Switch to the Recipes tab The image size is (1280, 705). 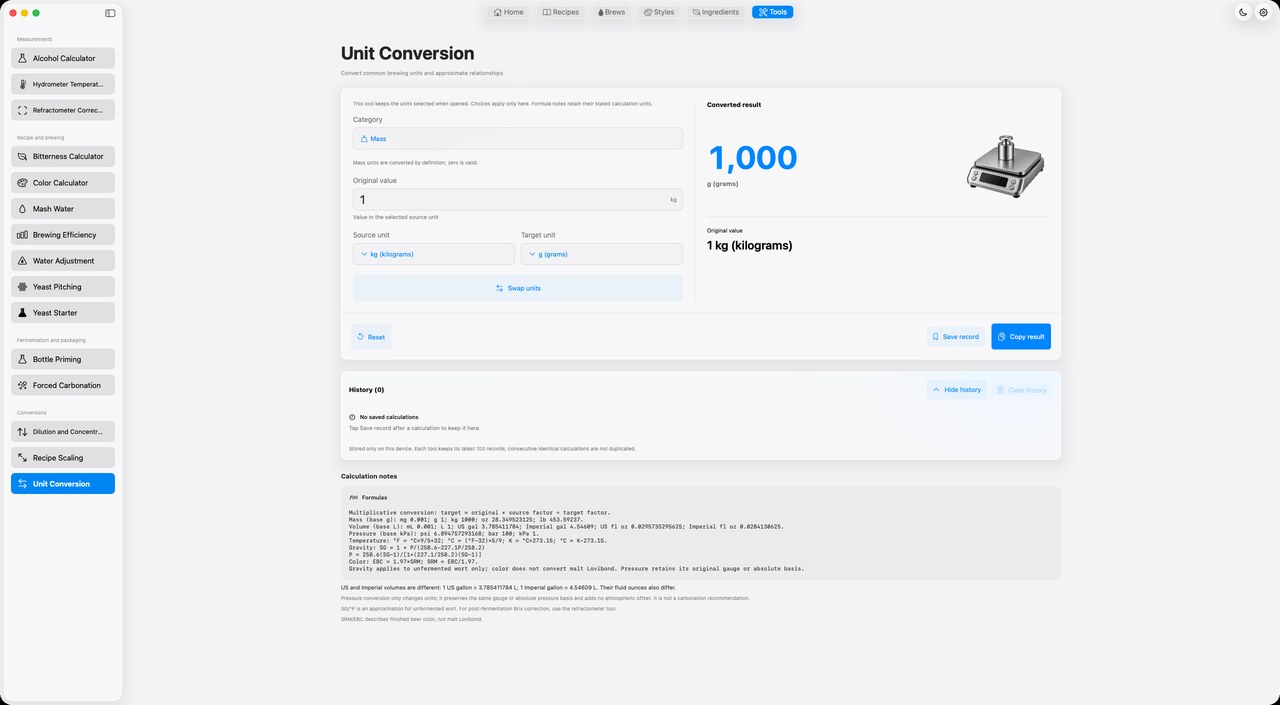click(561, 12)
